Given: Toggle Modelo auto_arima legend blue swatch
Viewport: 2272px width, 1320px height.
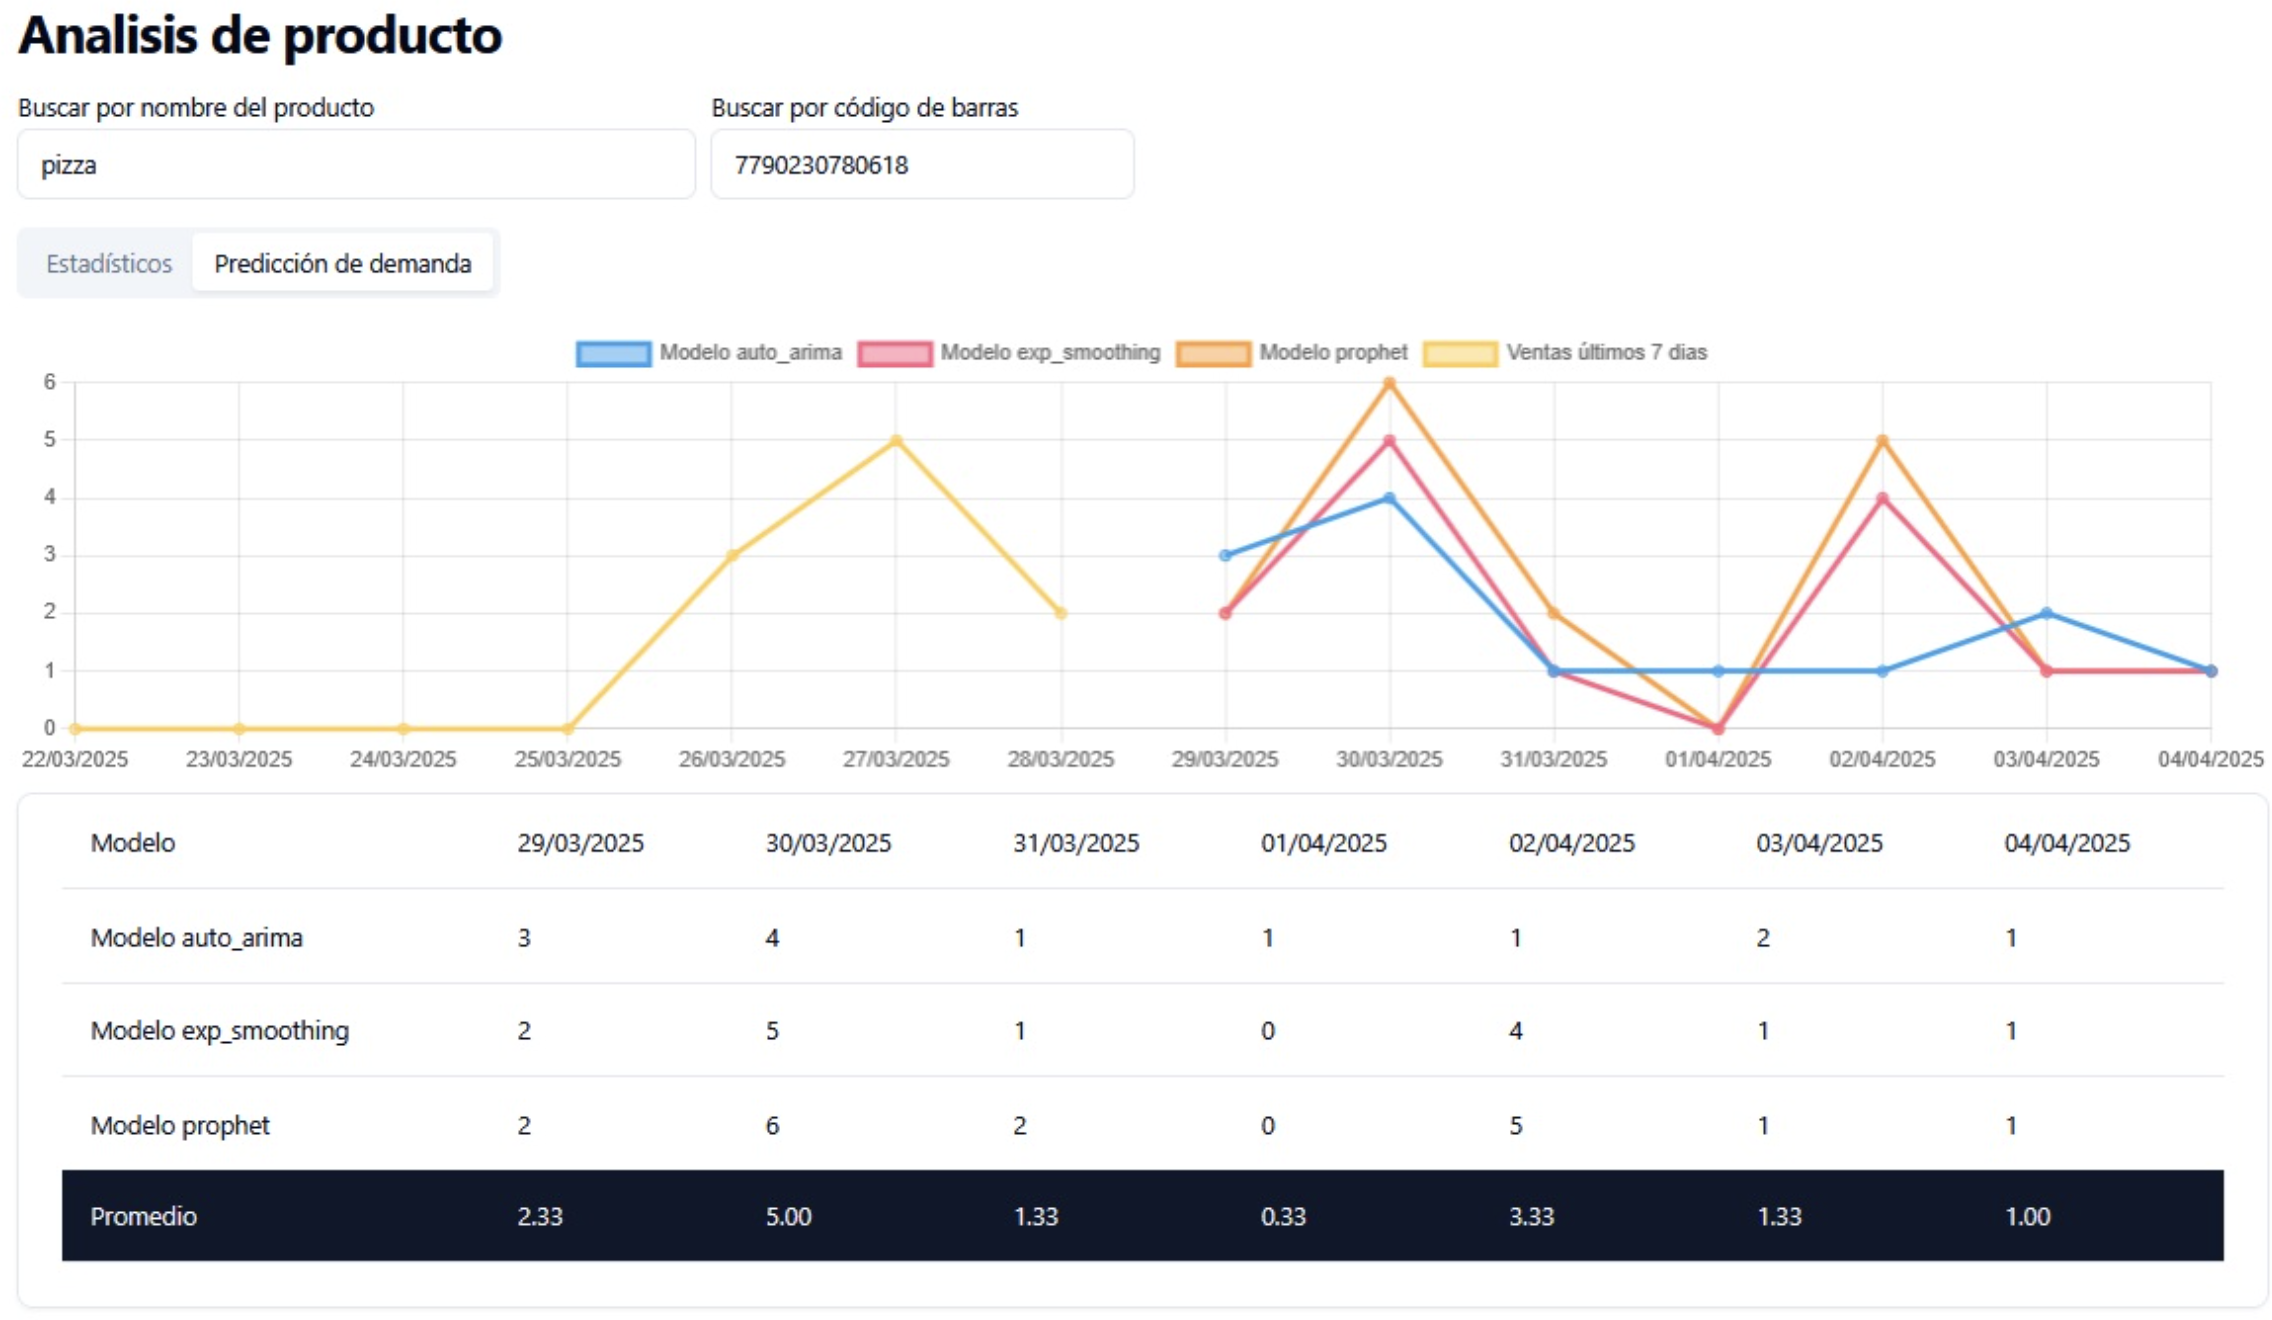Looking at the screenshot, I should 612,353.
